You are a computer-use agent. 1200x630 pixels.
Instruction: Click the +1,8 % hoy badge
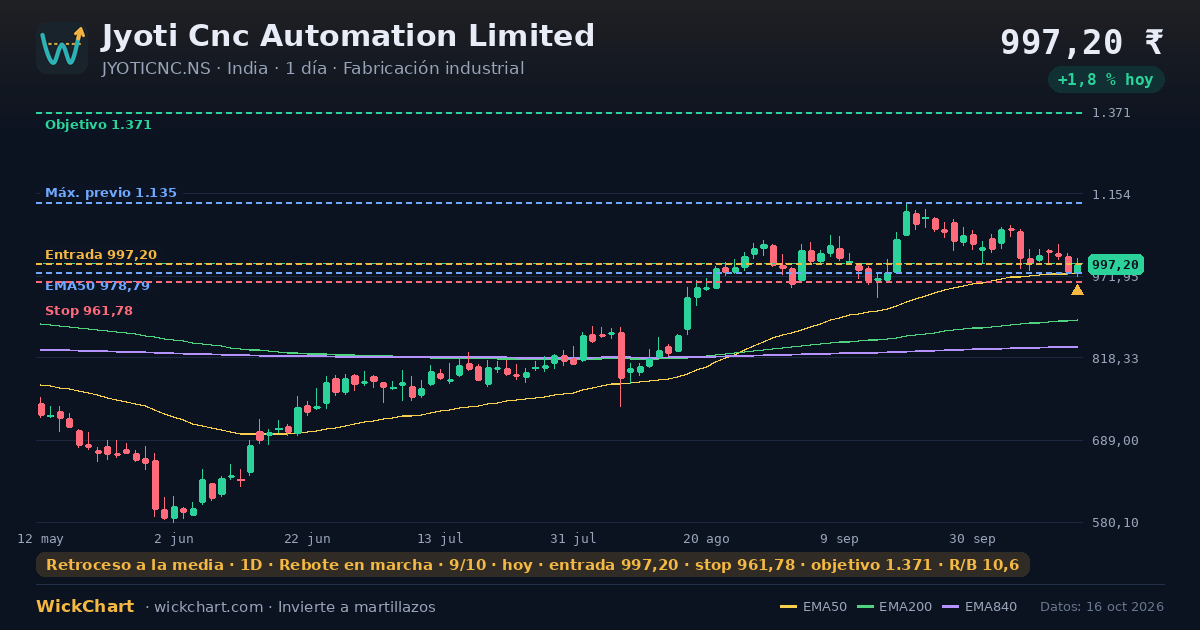[1105, 80]
